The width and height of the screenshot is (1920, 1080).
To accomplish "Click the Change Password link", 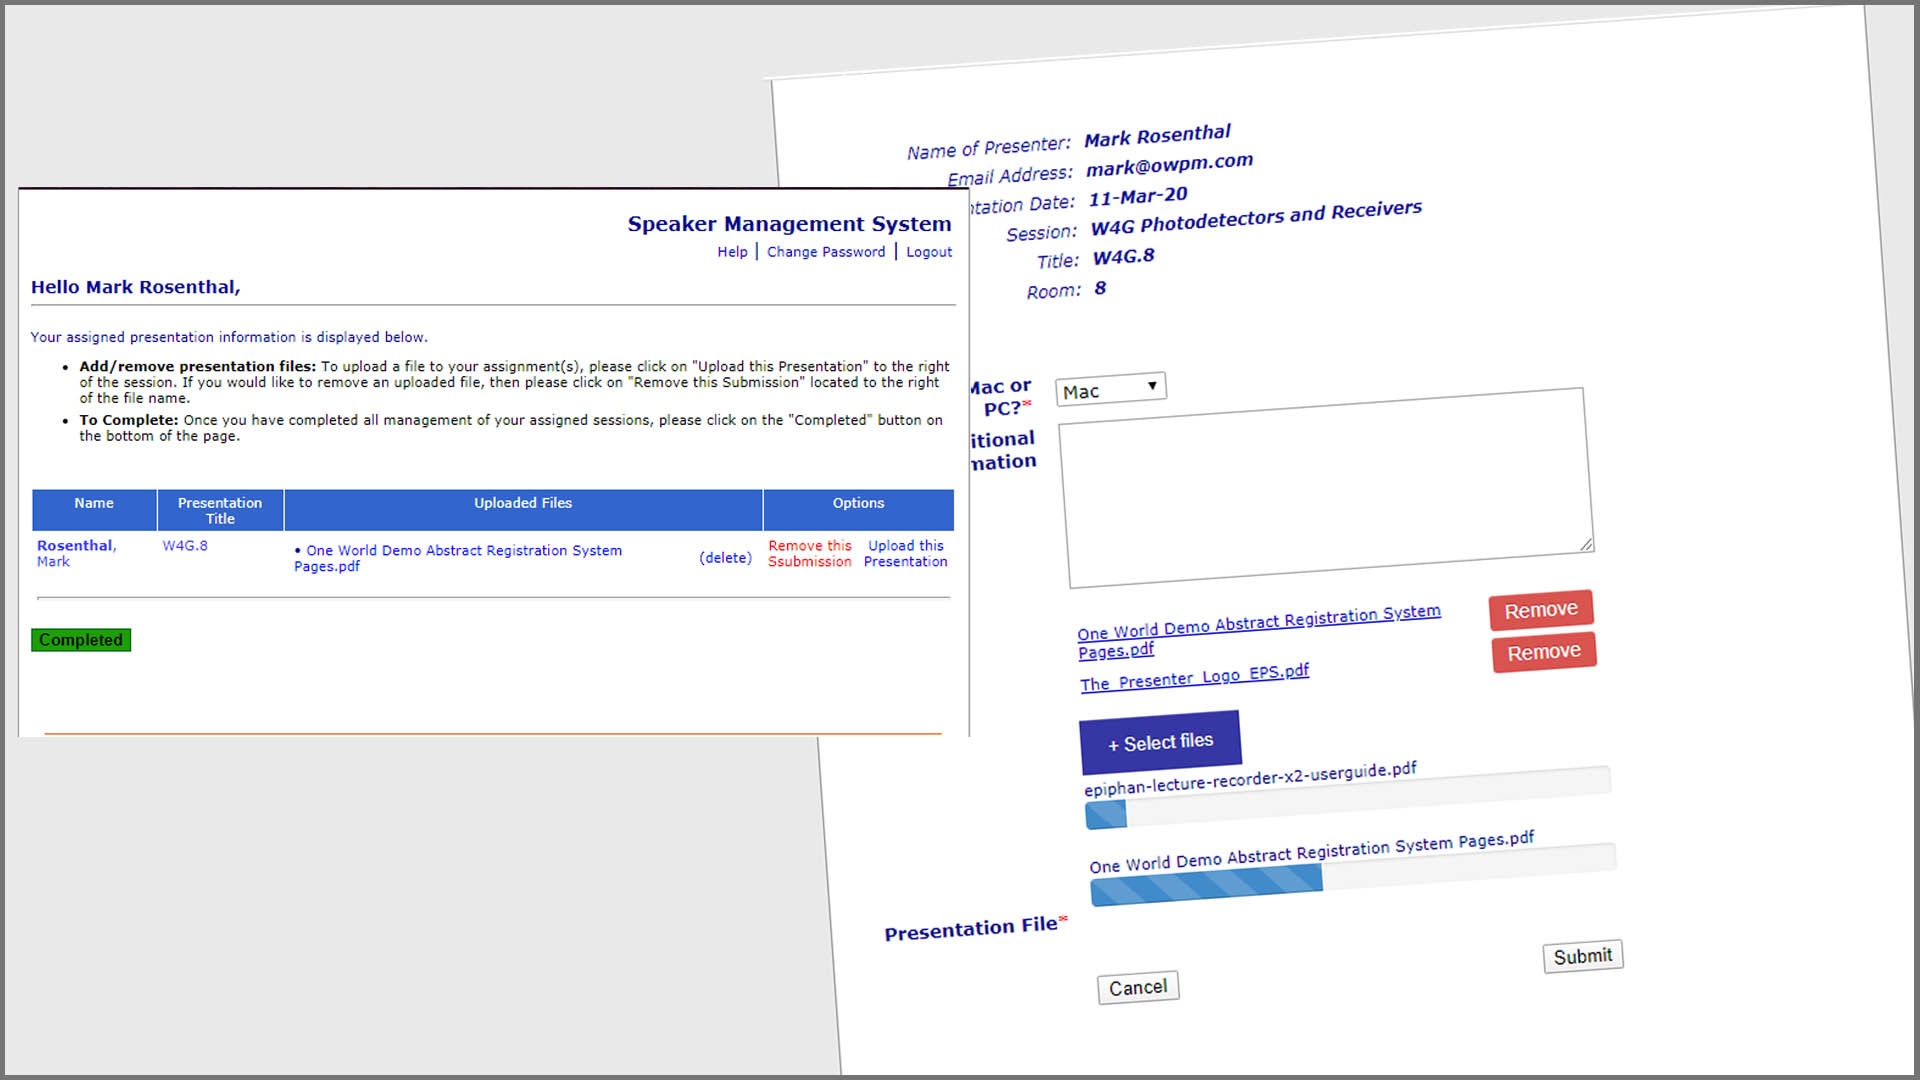I will pyautogui.click(x=826, y=252).
